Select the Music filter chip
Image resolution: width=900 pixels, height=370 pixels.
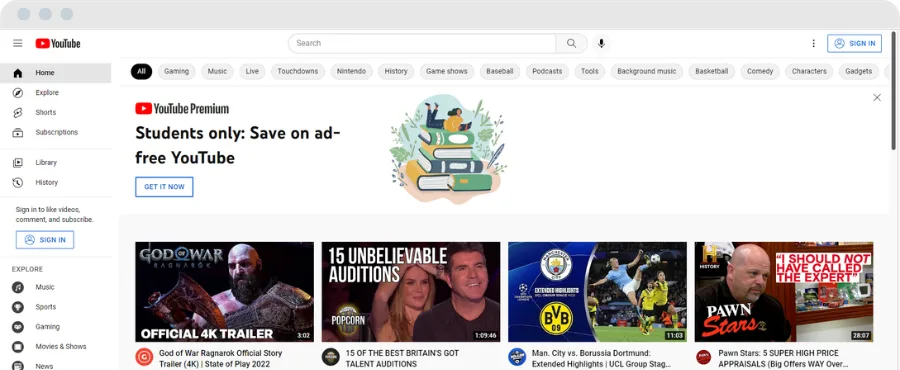217,72
